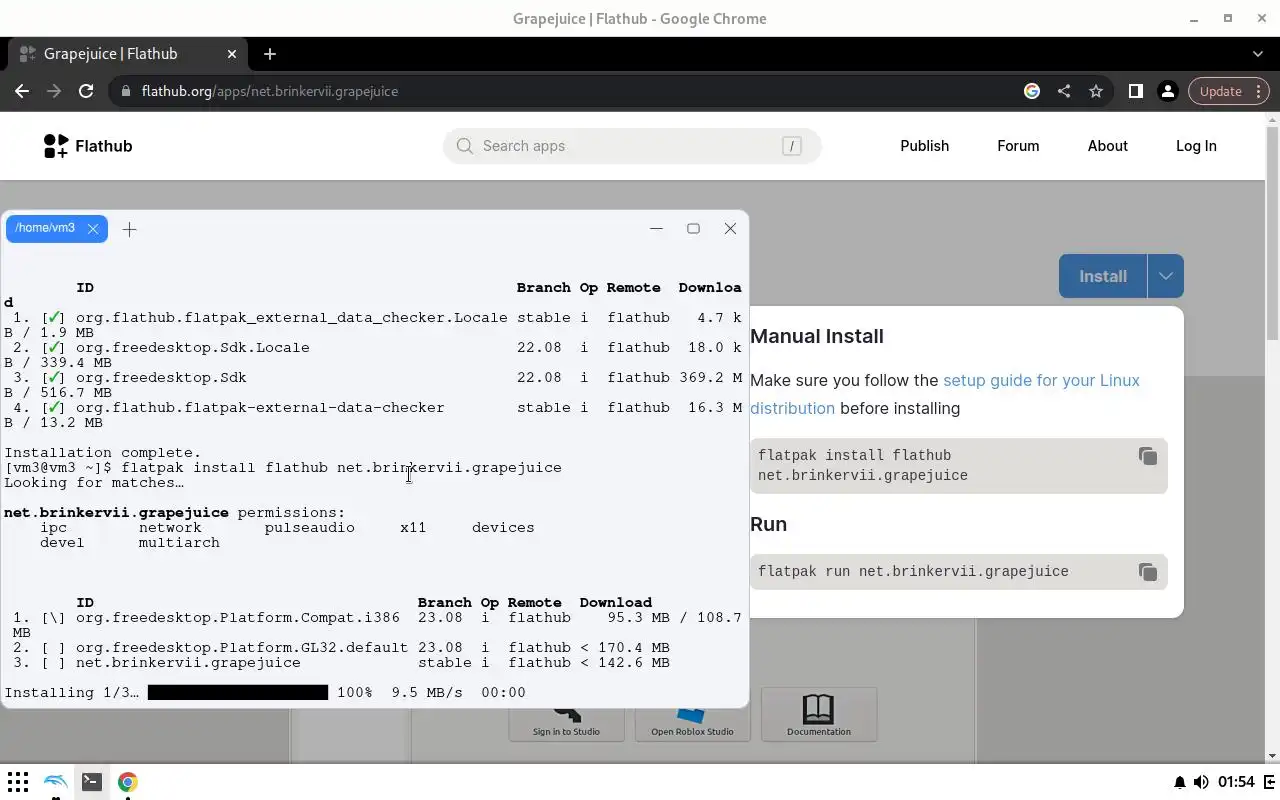
Task: Maximize the terminal window
Action: click(x=693, y=228)
